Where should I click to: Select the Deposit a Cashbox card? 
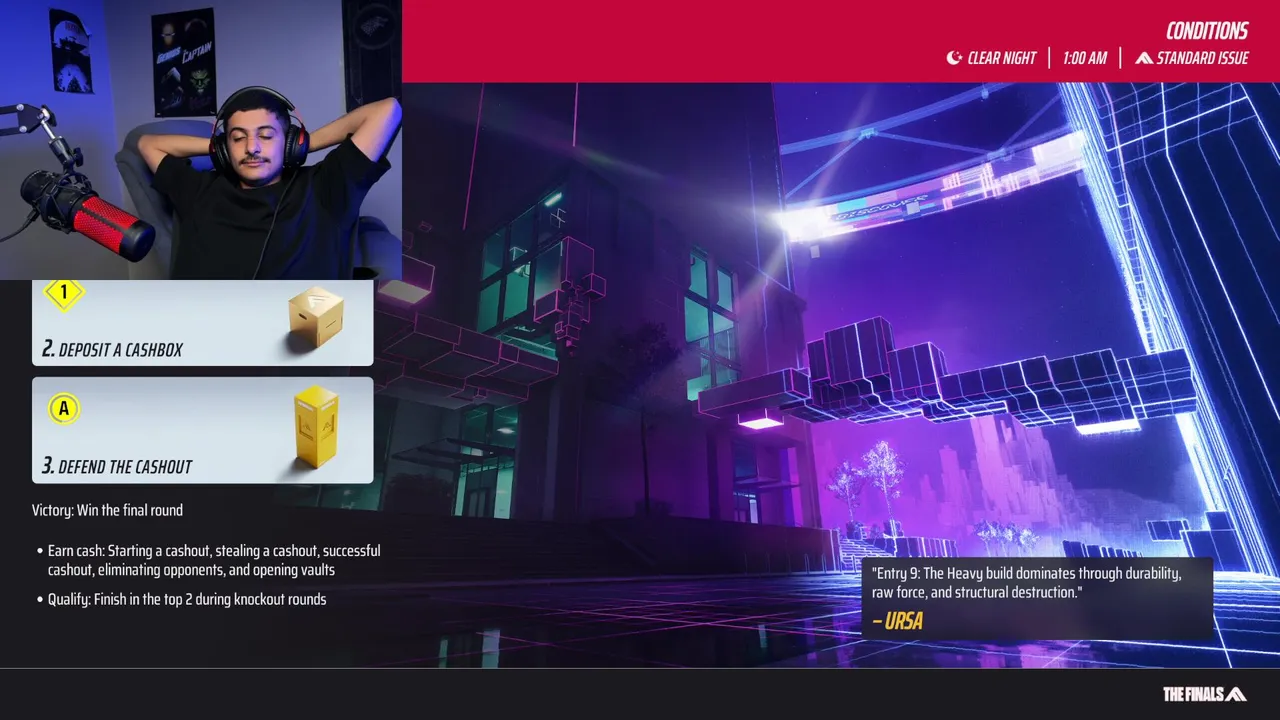click(x=202, y=322)
